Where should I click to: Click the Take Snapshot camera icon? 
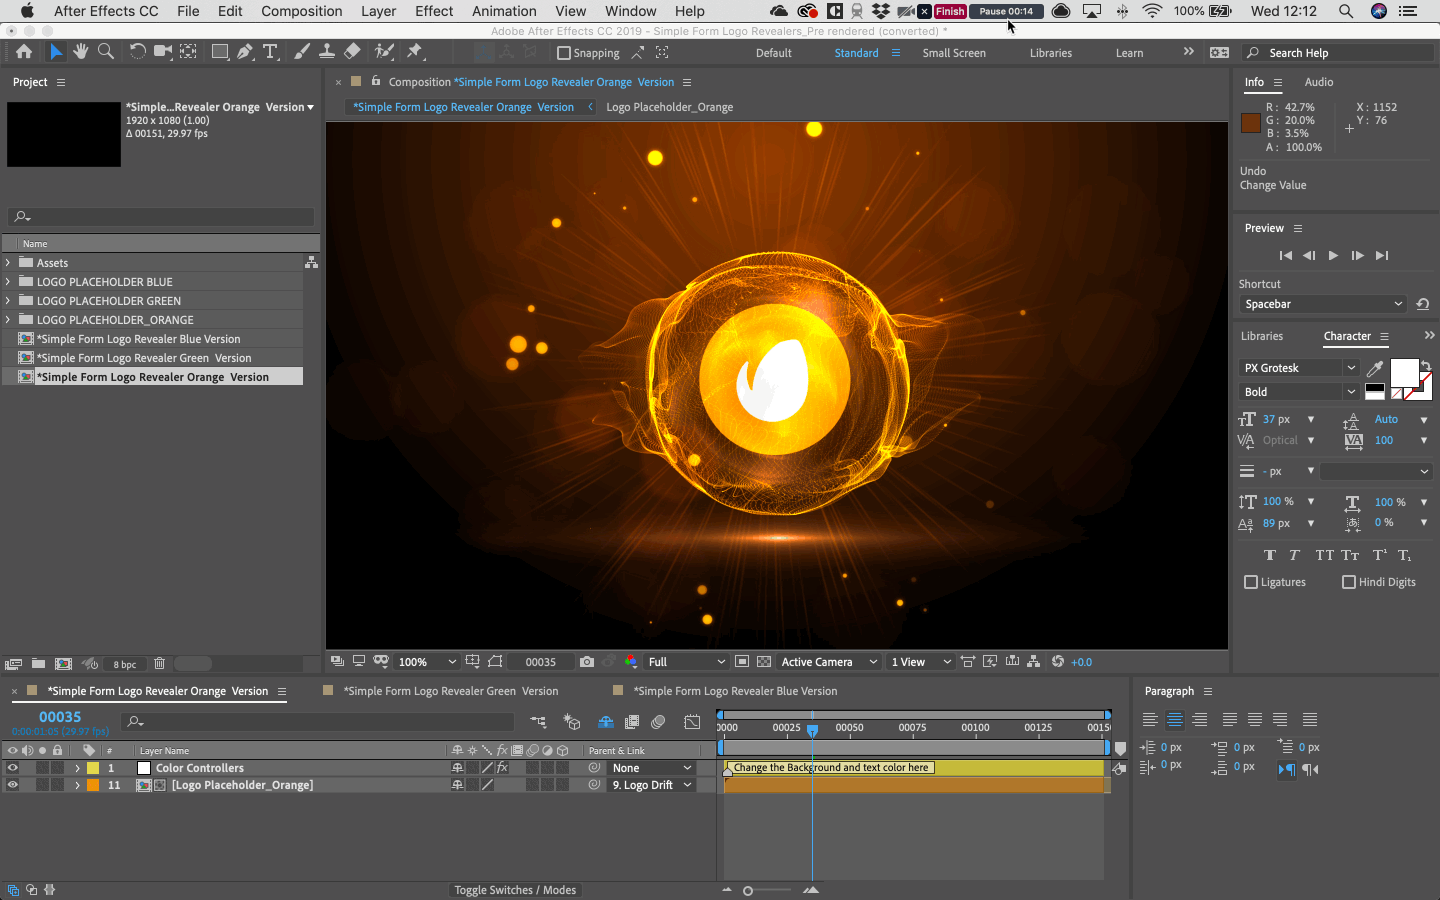coord(587,662)
